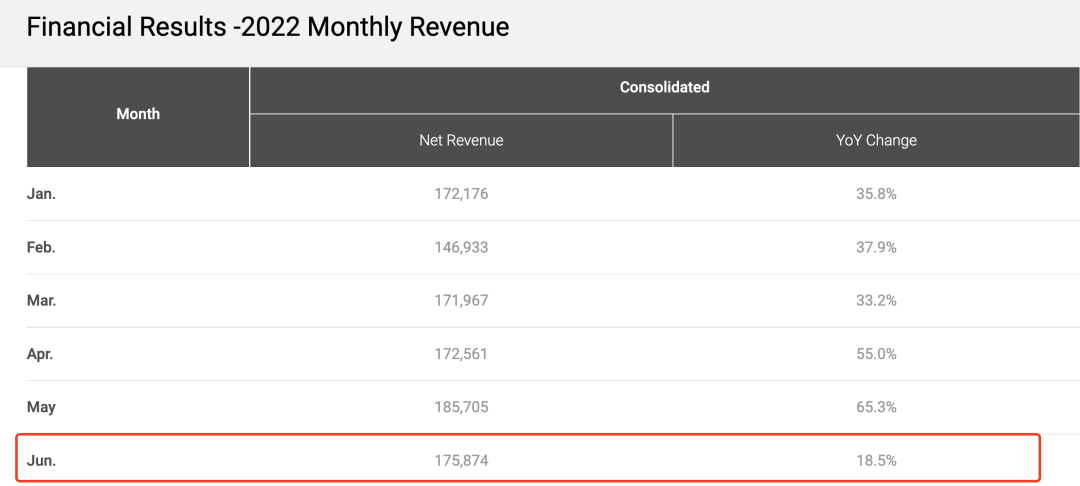Select the June YoY change 18.5%

pyautogui.click(x=876, y=460)
